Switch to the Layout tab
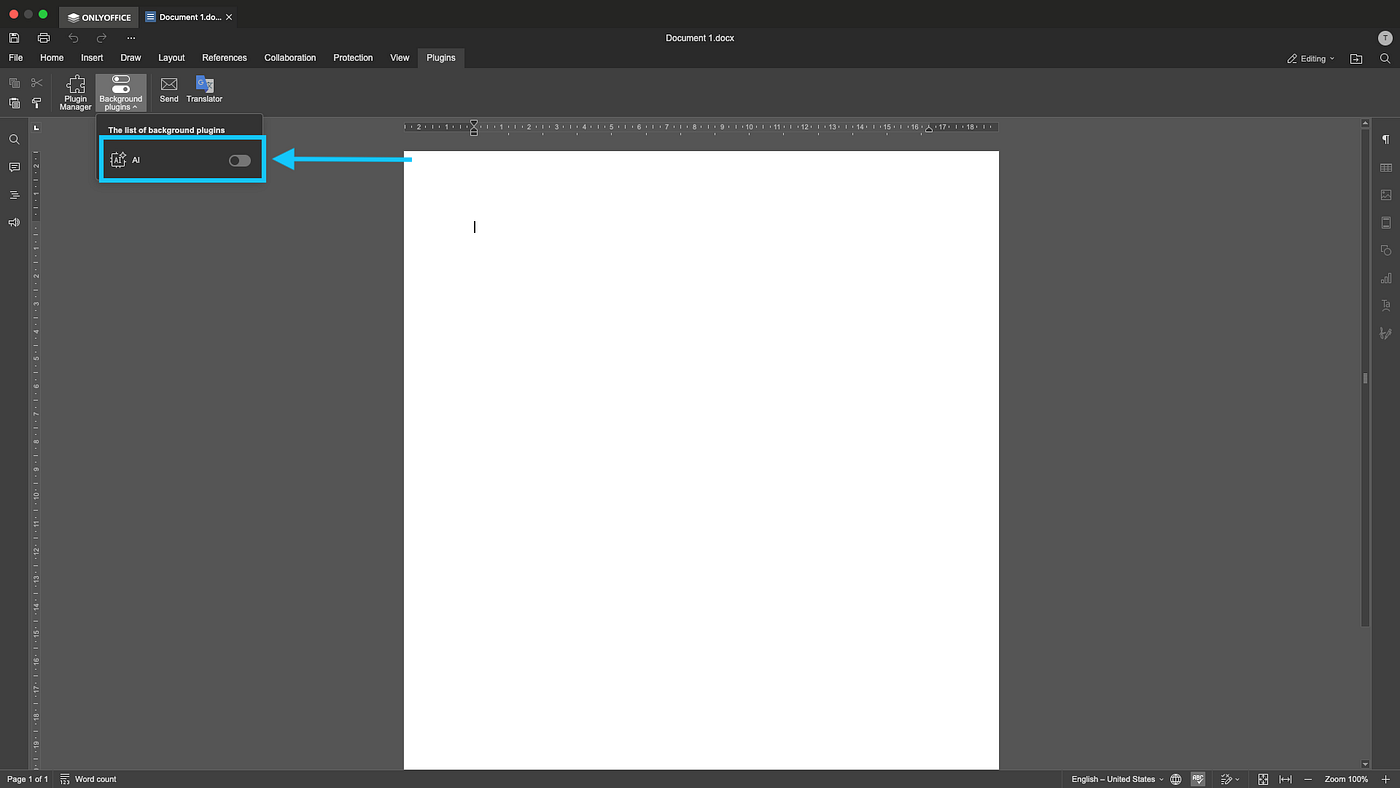 coord(172,58)
